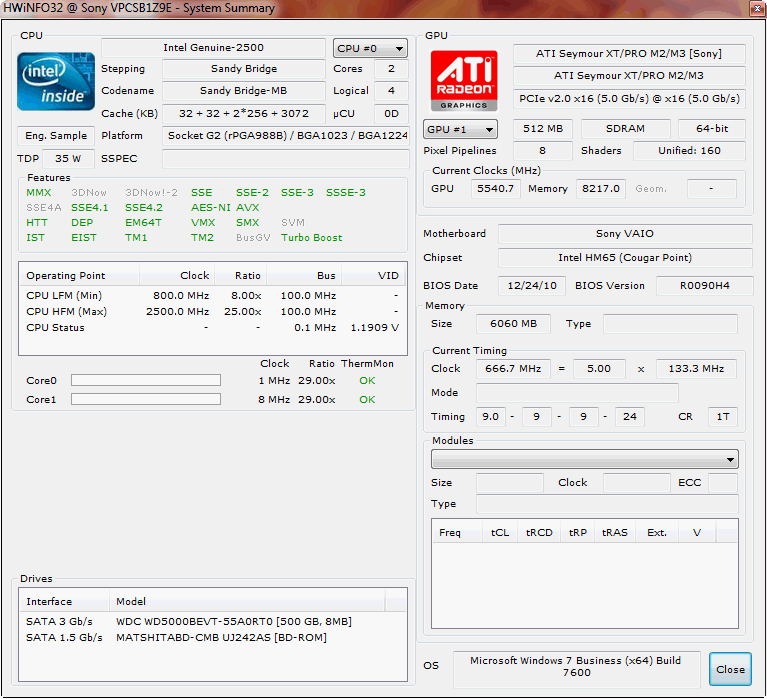Click the BIOS version R0090H4 field

click(704, 285)
